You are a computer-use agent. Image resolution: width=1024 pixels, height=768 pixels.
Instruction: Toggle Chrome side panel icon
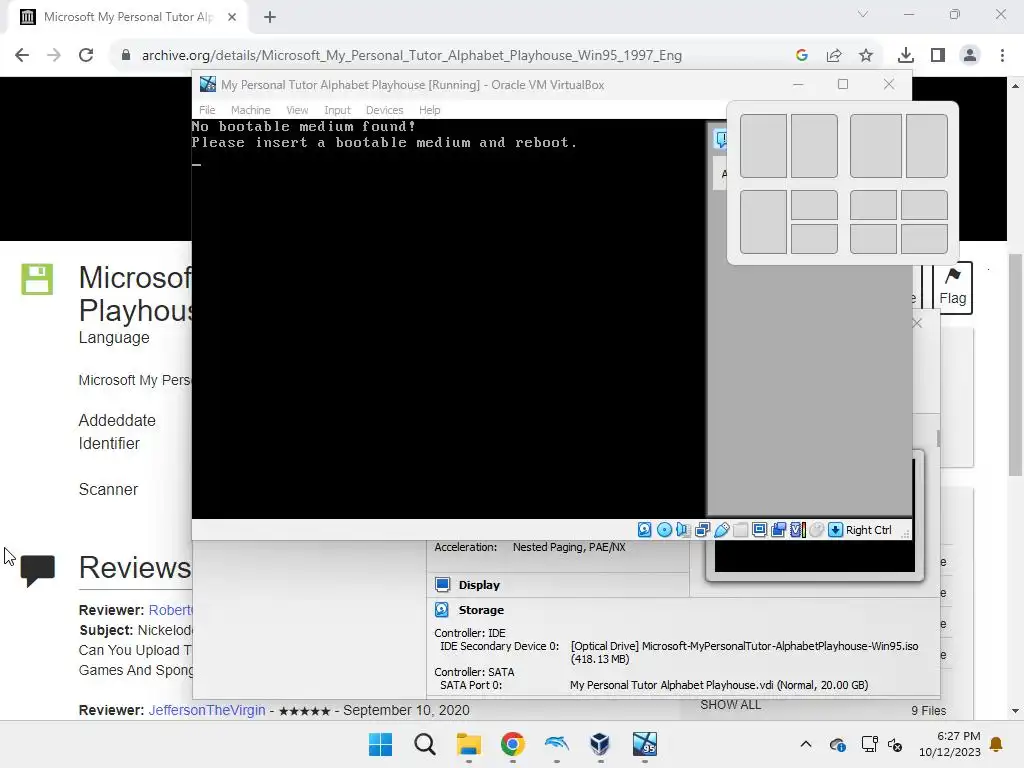click(938, 56)
